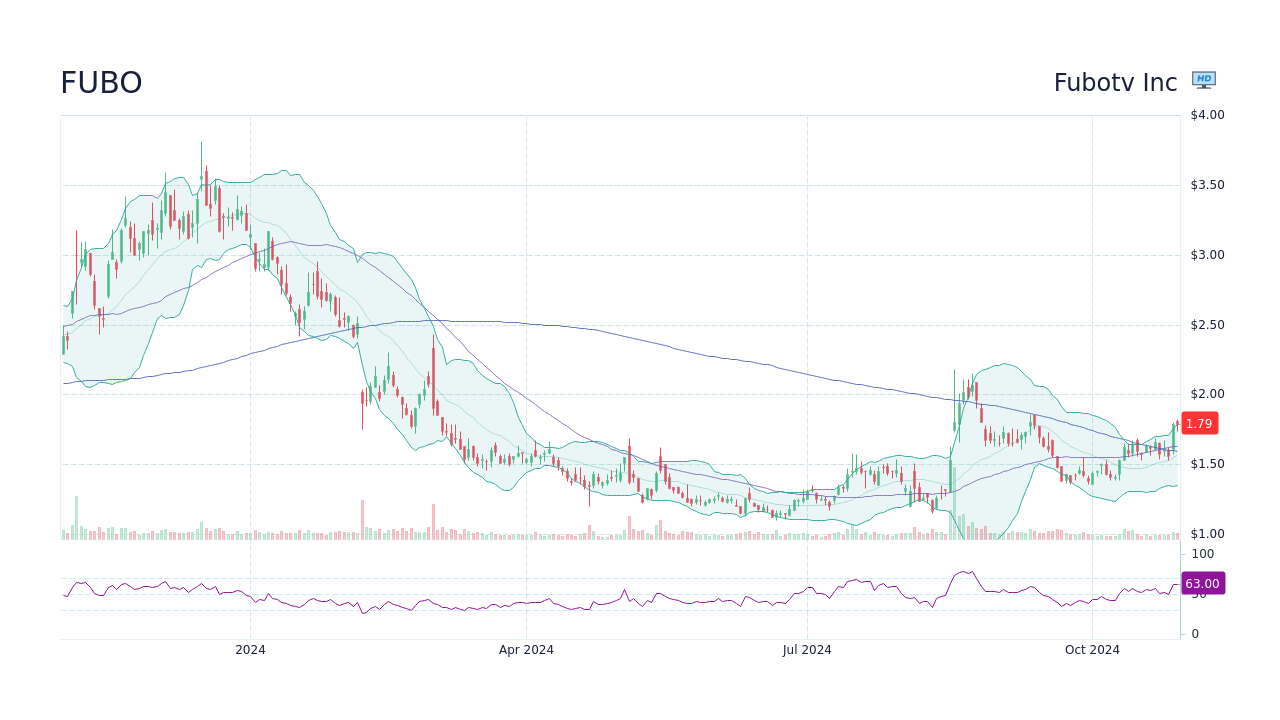Click the $2.50 price axis label
Viewport: 1280px width, 720px height.
1207,325
